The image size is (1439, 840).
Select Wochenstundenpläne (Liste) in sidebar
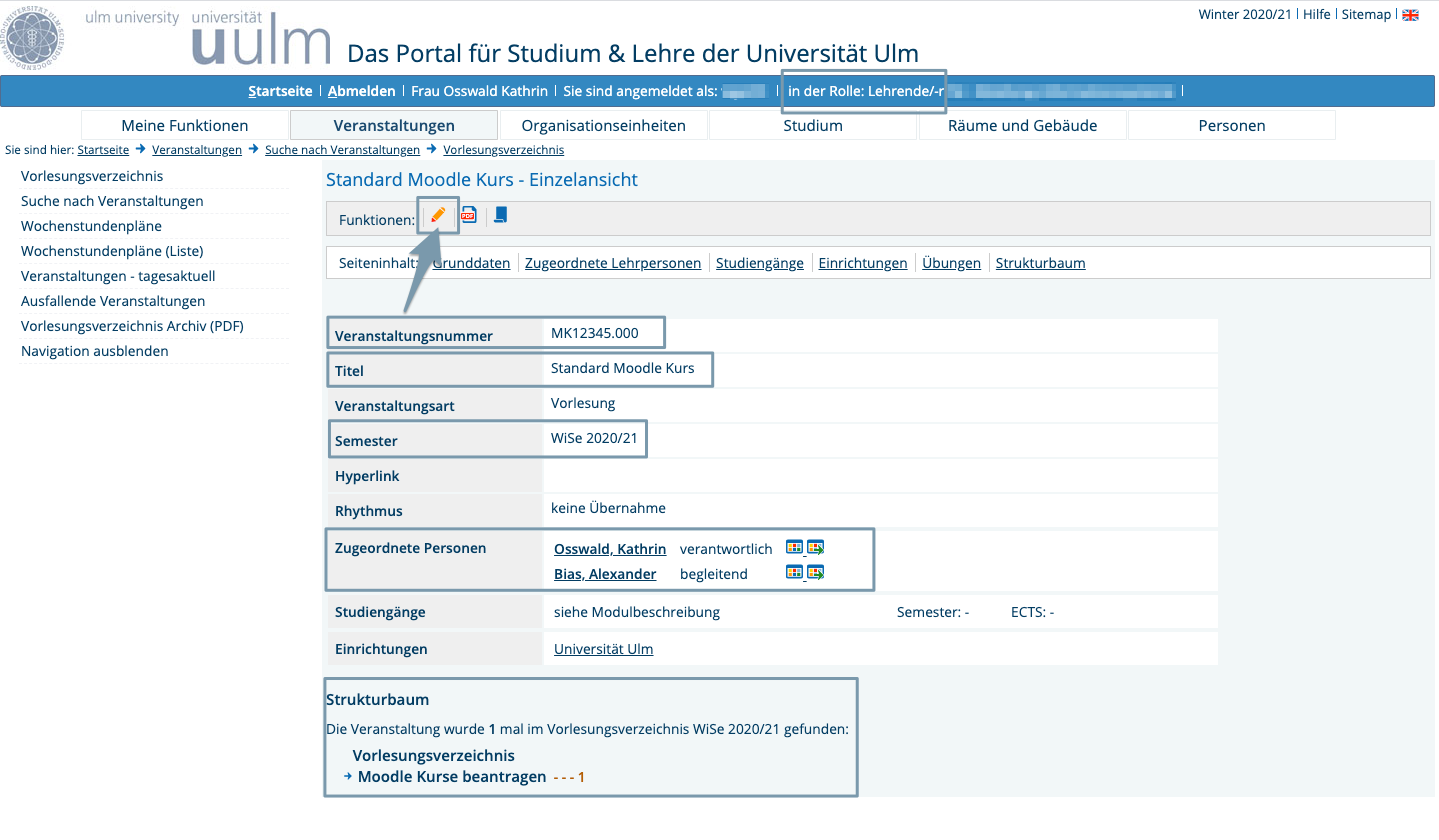pos(112,251)
